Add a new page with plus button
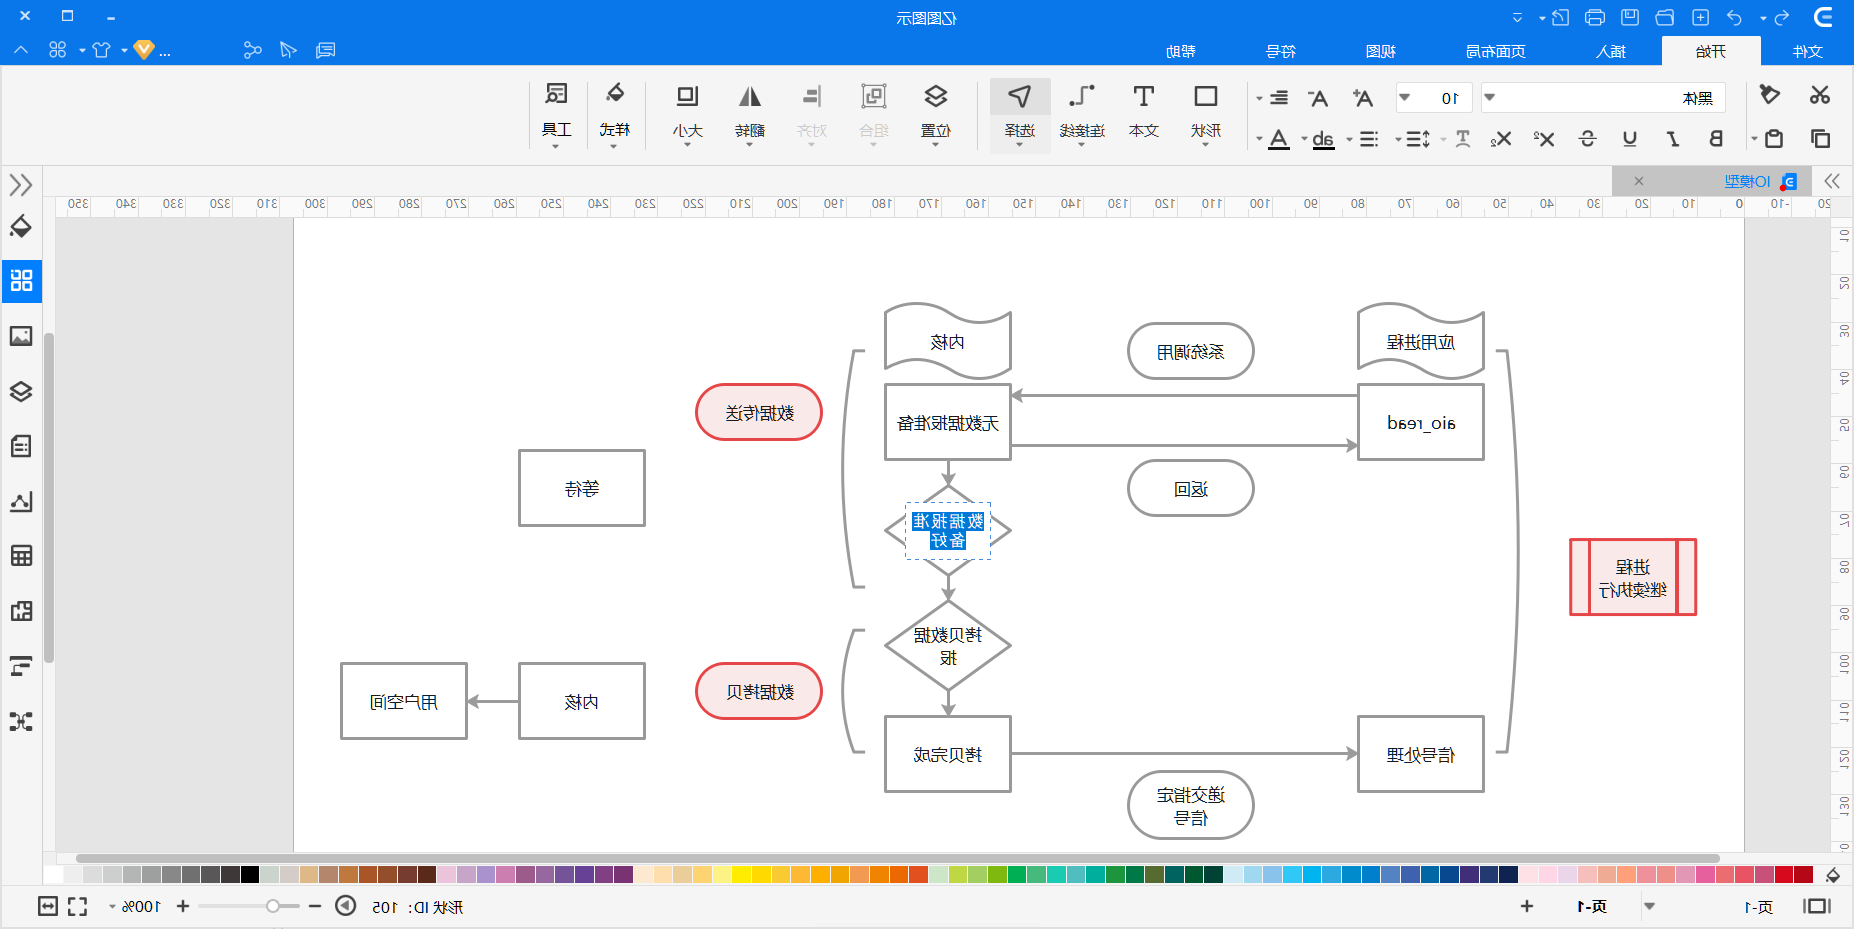The height and width of the screenshot is (929, 1854). tap(1527, 906)
